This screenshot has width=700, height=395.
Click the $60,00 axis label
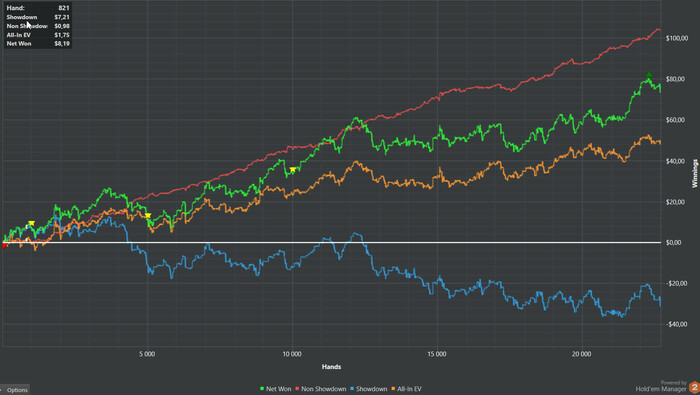coord(675,120)
